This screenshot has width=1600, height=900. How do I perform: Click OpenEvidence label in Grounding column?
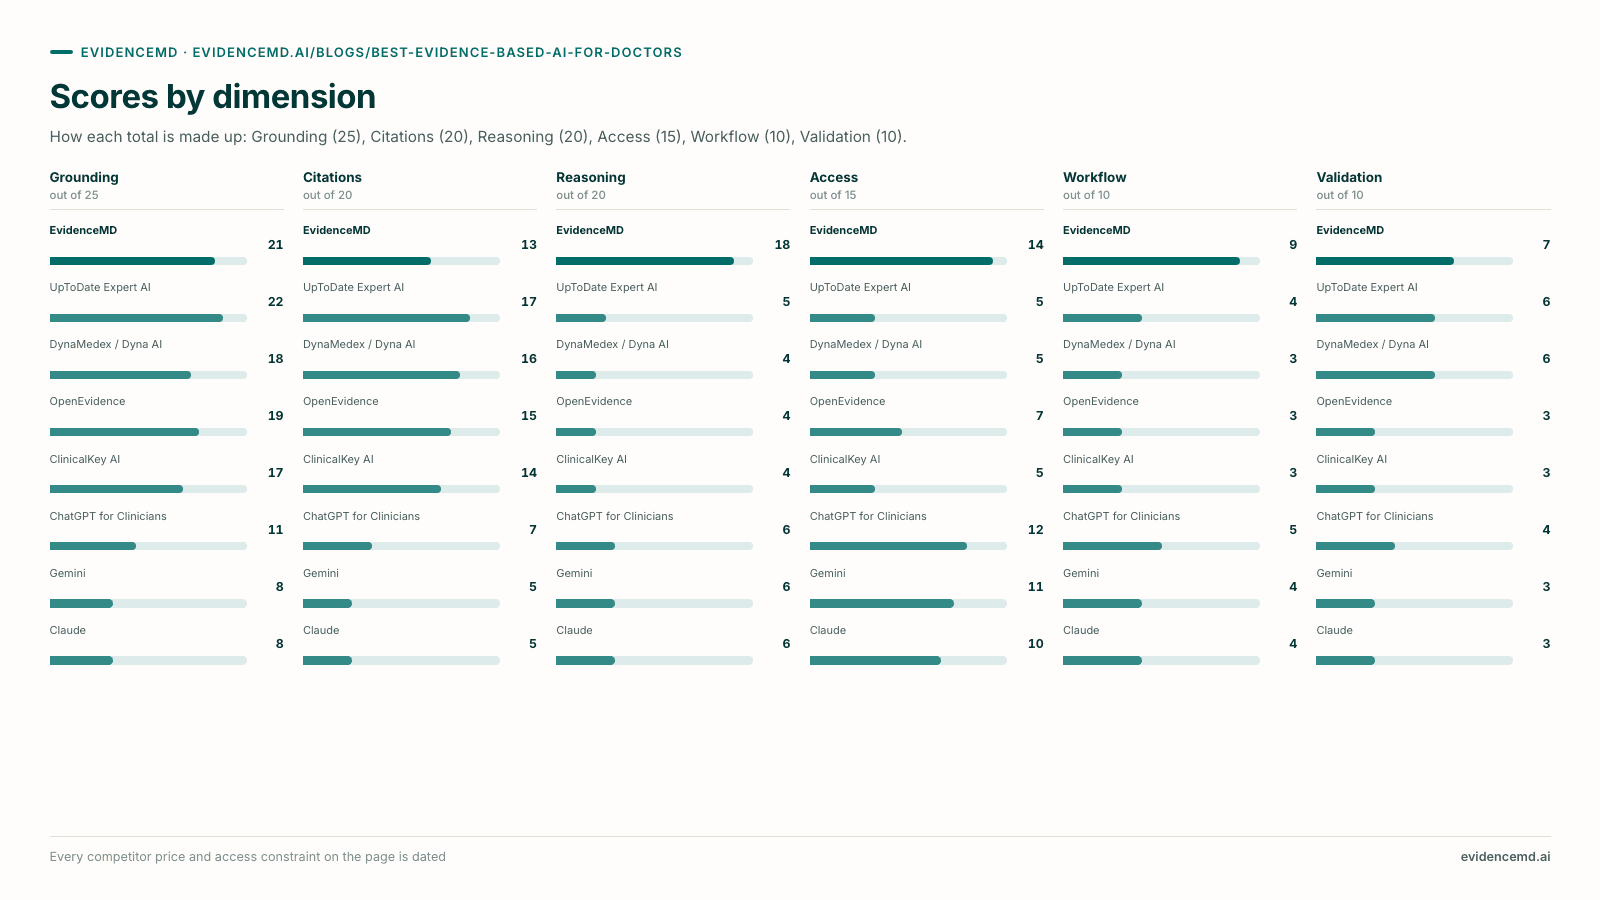pyautogui.click(x=87, y=402)
